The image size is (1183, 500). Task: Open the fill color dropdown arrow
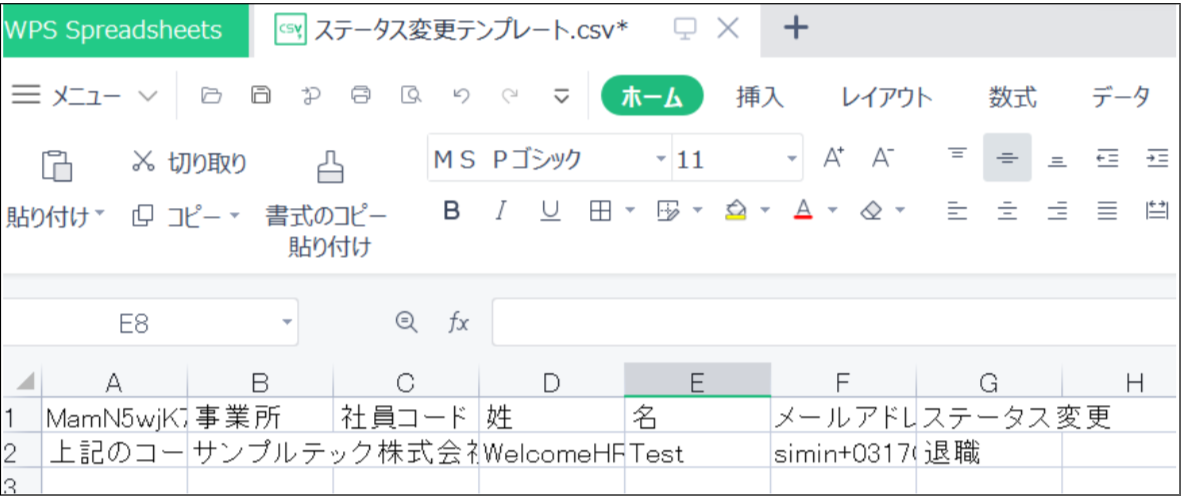click(x=765, y=210)
